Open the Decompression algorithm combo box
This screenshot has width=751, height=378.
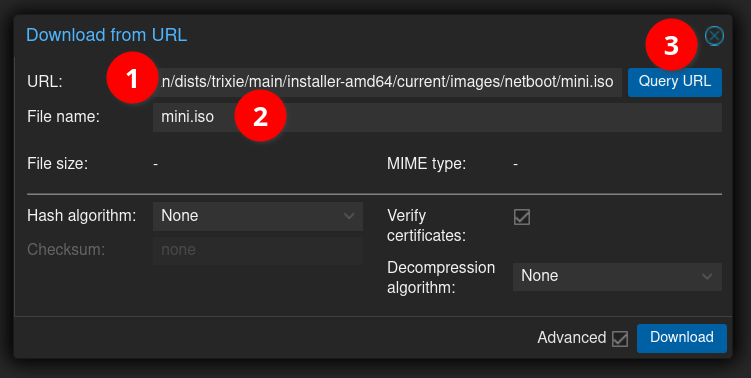[617, 276]
